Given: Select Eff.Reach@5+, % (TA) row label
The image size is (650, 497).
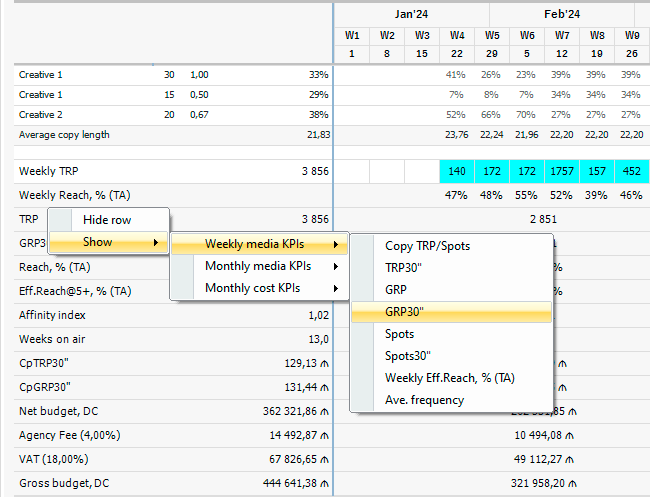Looking at the screenshot, I should (75, 291).
